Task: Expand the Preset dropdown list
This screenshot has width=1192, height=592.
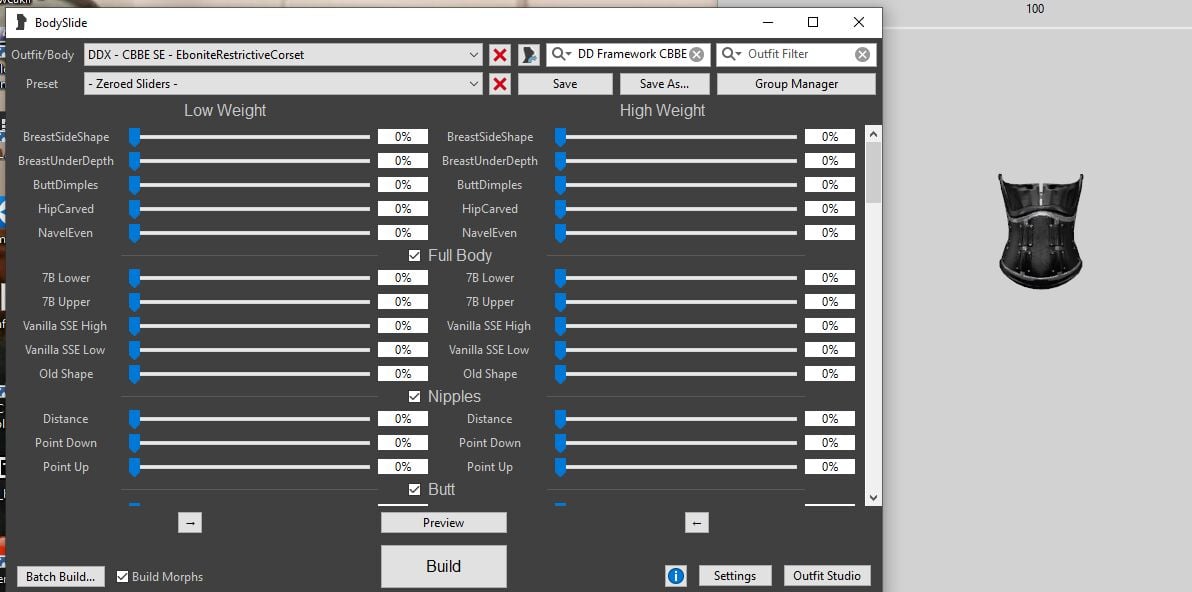Action: click(x=474, y=84)
